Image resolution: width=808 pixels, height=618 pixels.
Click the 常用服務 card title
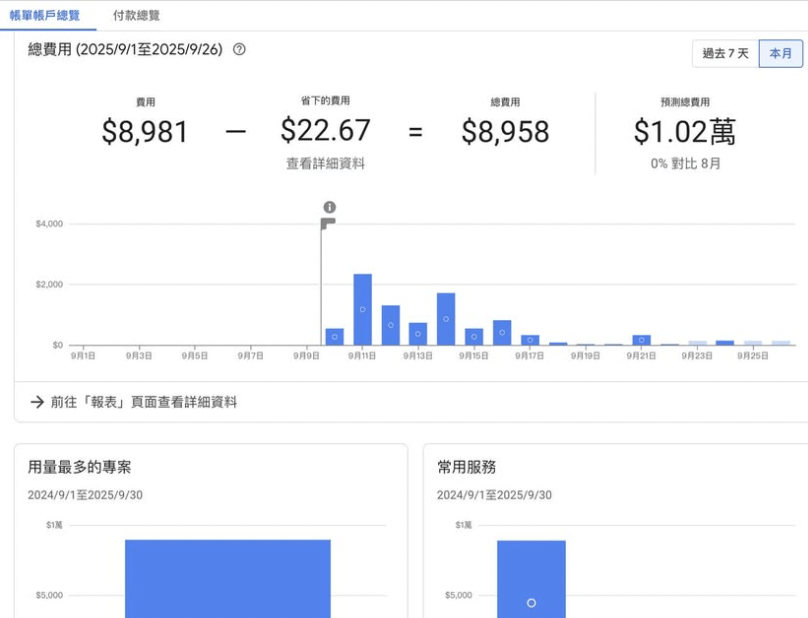[x=466, y=467]
